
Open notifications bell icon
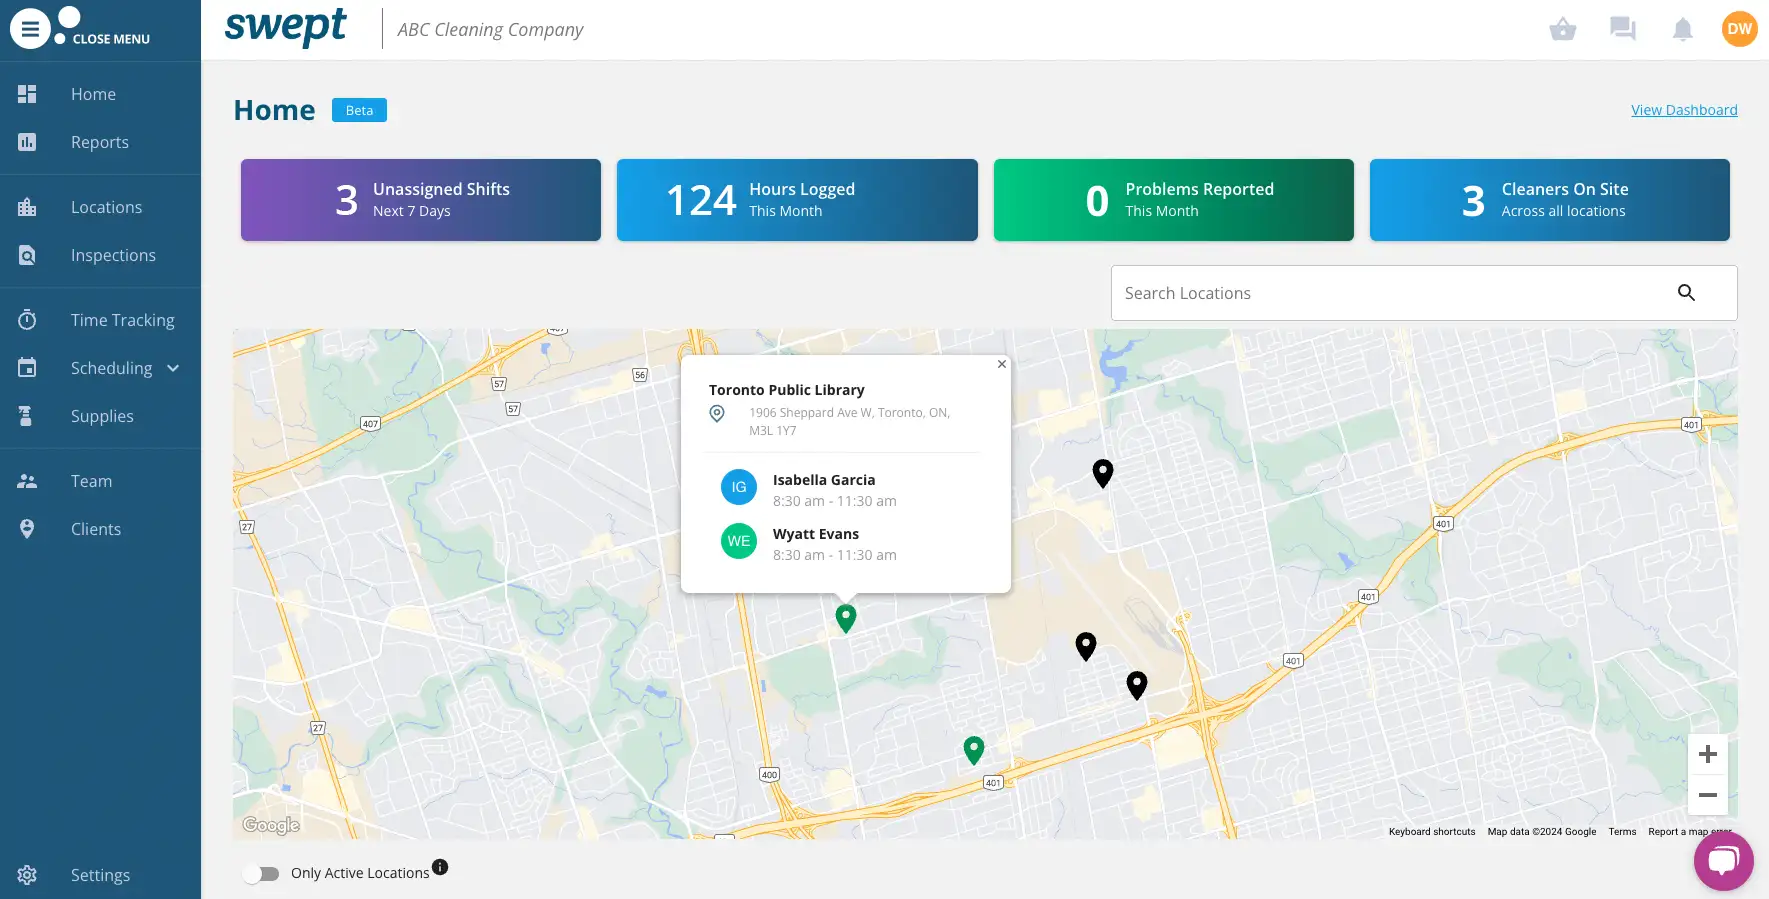pos(1683,29)
